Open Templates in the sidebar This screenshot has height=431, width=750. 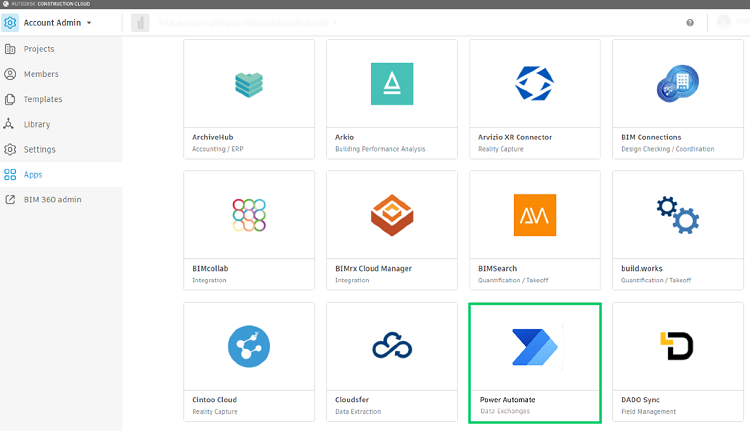tap(43, 99)
